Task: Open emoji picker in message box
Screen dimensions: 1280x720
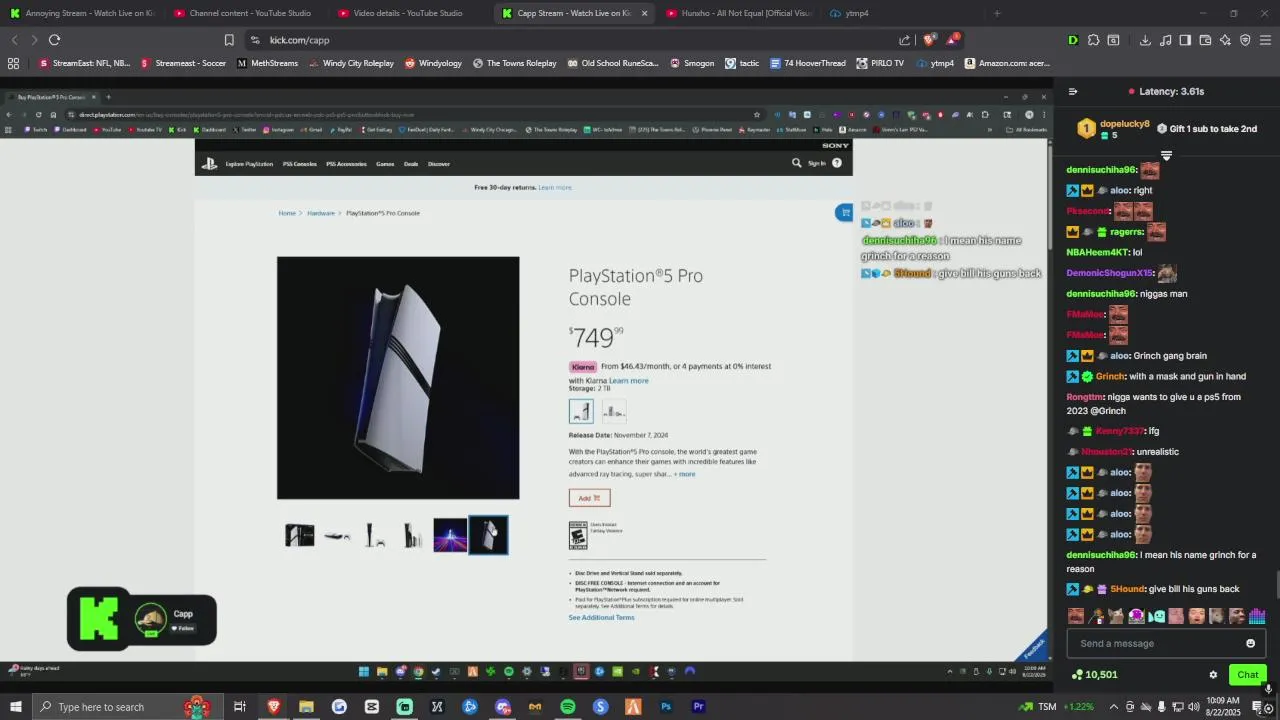Action: pyautogui.click(x=1250, y=643)
